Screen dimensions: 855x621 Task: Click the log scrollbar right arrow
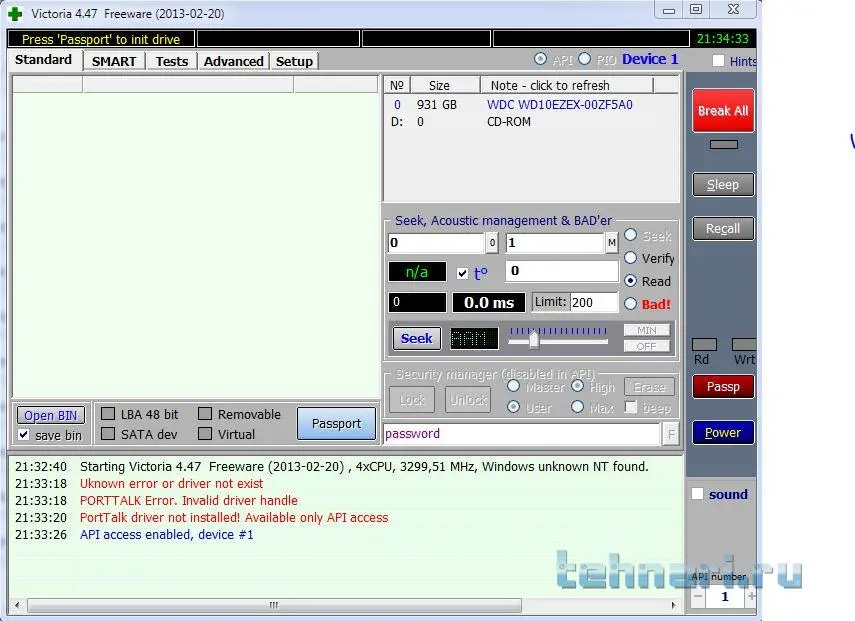tap(673, 605)
